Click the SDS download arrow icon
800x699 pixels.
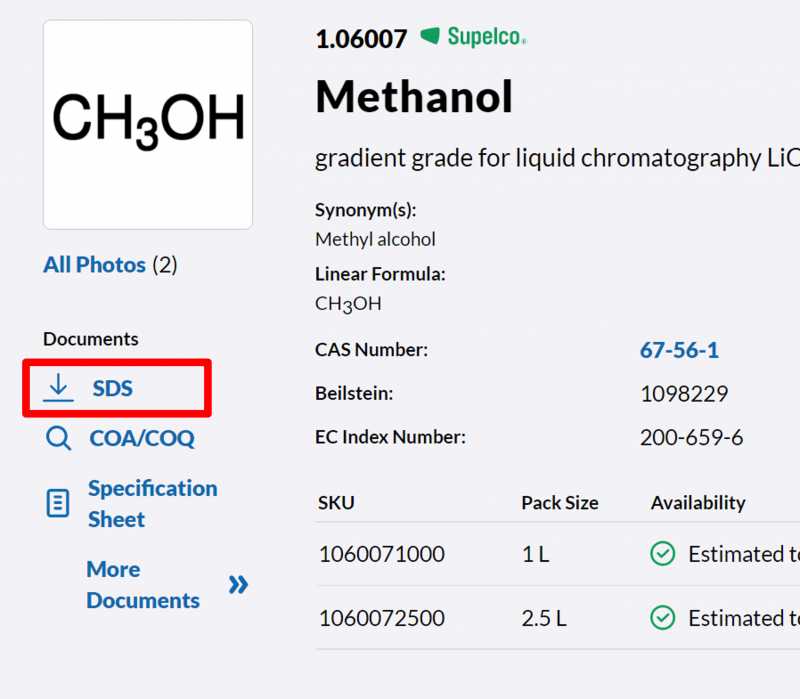59,388
